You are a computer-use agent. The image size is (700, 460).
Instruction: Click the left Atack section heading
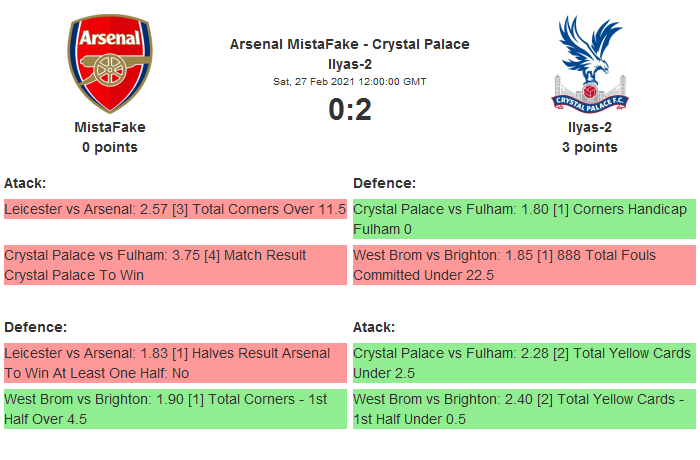(x=25, y=183)
